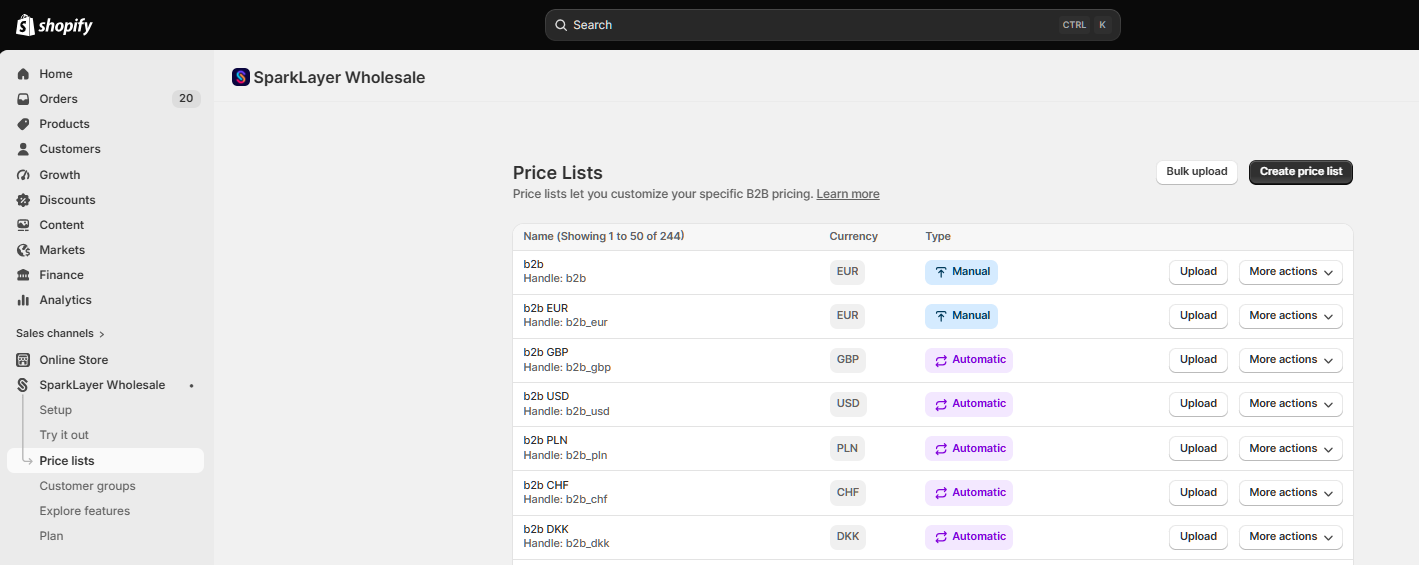The image size is (1419, 565).
Task: Click the 'Handle: b2b_gbp' text
Action: tap(567, 368)
